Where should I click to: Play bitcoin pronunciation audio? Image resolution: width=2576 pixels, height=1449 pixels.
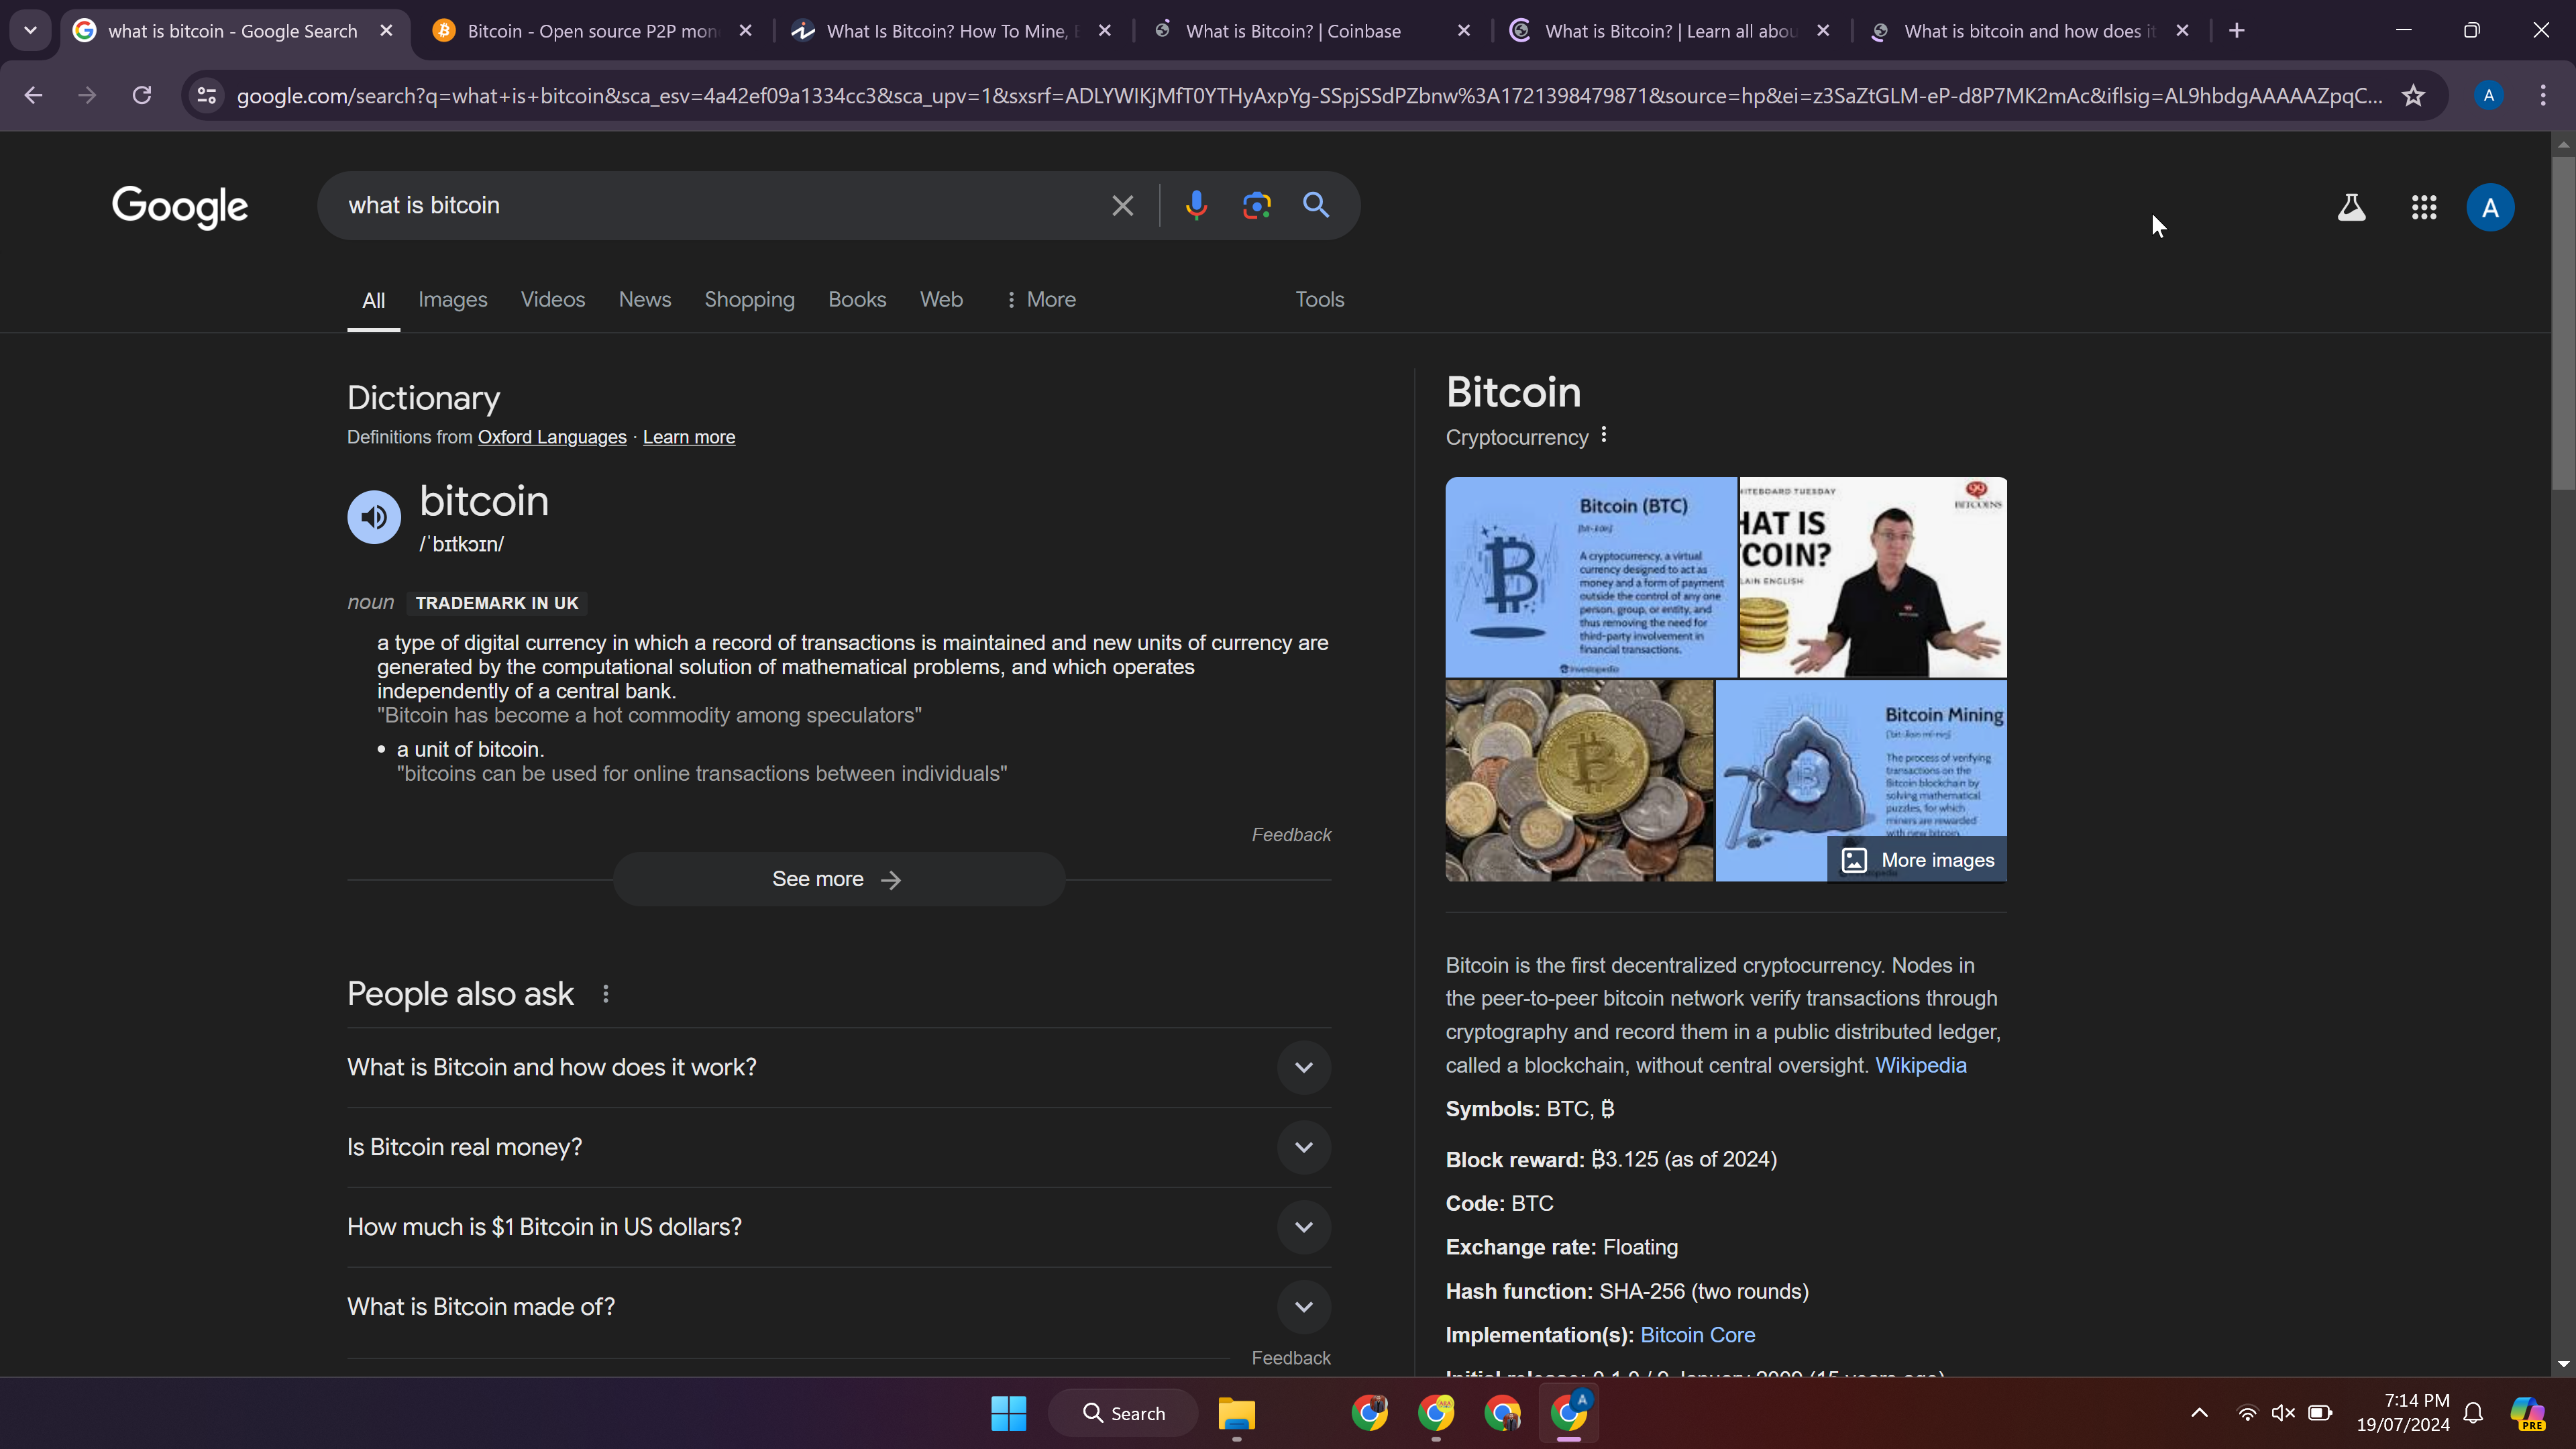pyautogui.click(x=374, y=517)
